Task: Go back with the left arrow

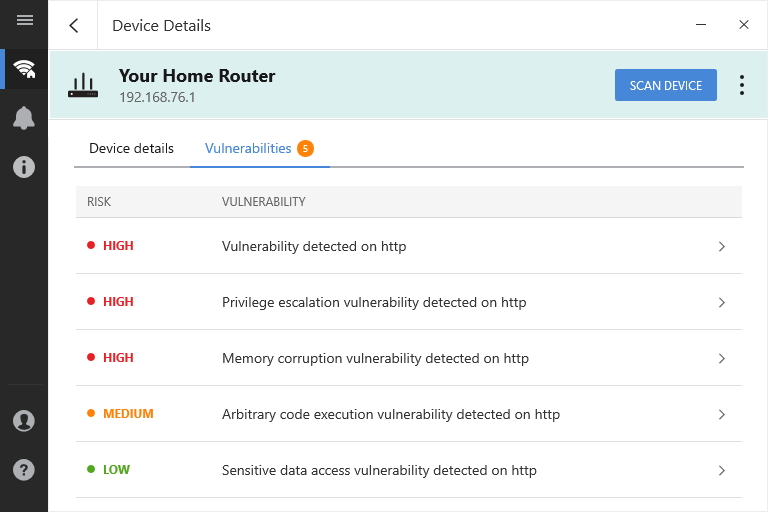Action: (x=74, y=25)
